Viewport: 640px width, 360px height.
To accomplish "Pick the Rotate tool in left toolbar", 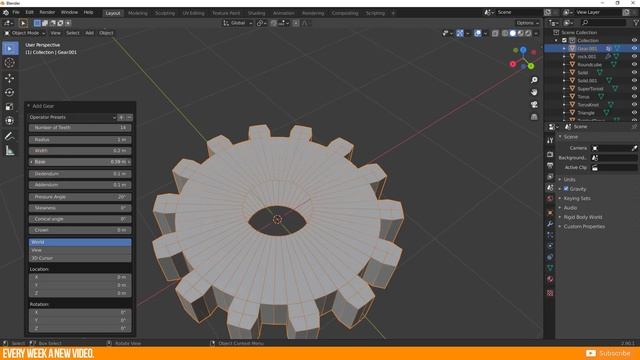I will 10,92.
